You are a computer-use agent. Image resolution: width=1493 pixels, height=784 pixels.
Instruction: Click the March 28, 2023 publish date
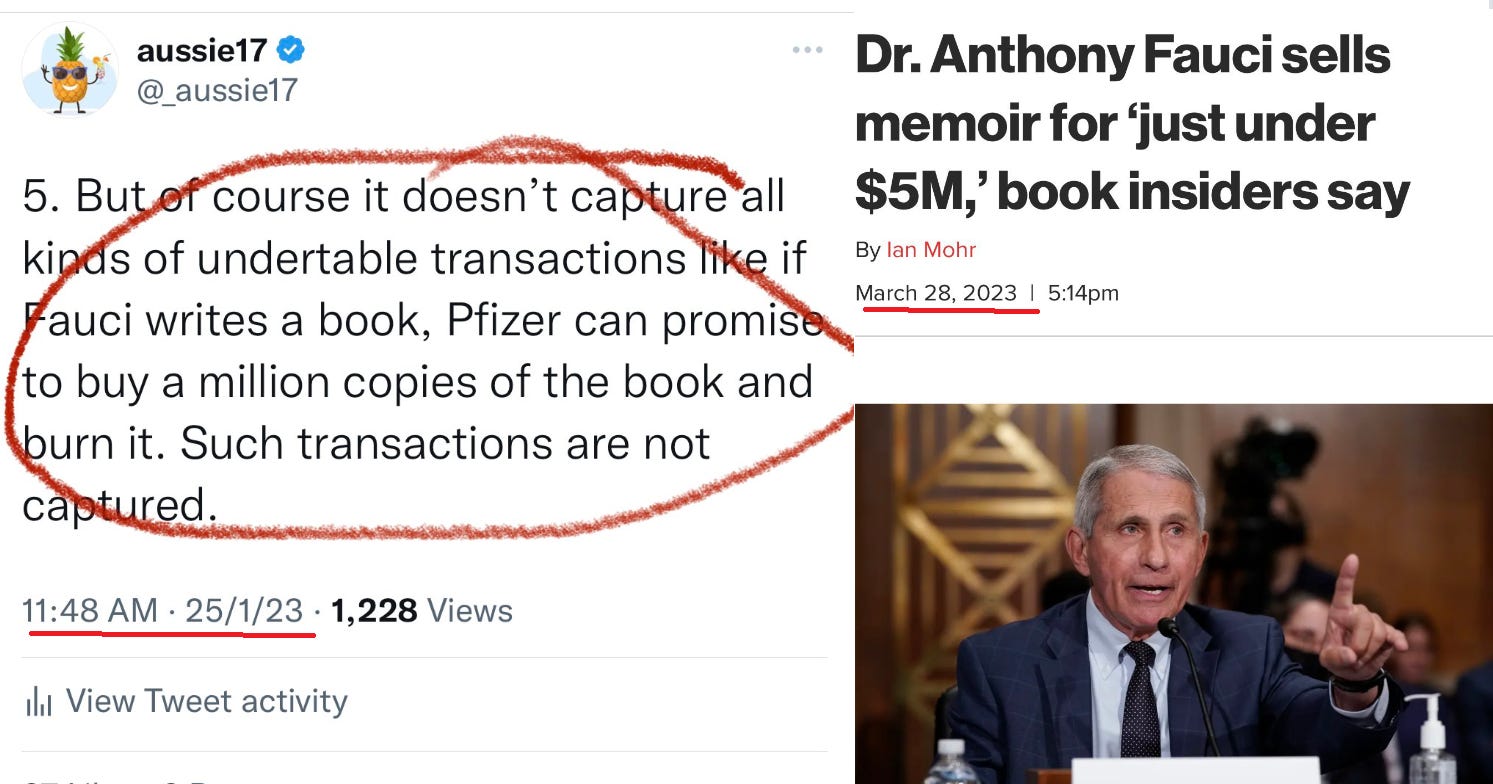(x=936, y=293)
